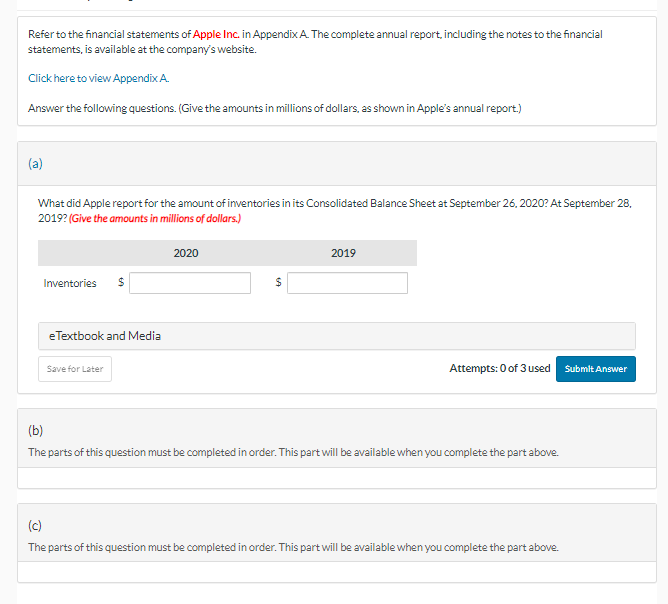Click the 2019 column header
Image resolution: width=668 pixels, height=604 pixels.
point(343,253)
